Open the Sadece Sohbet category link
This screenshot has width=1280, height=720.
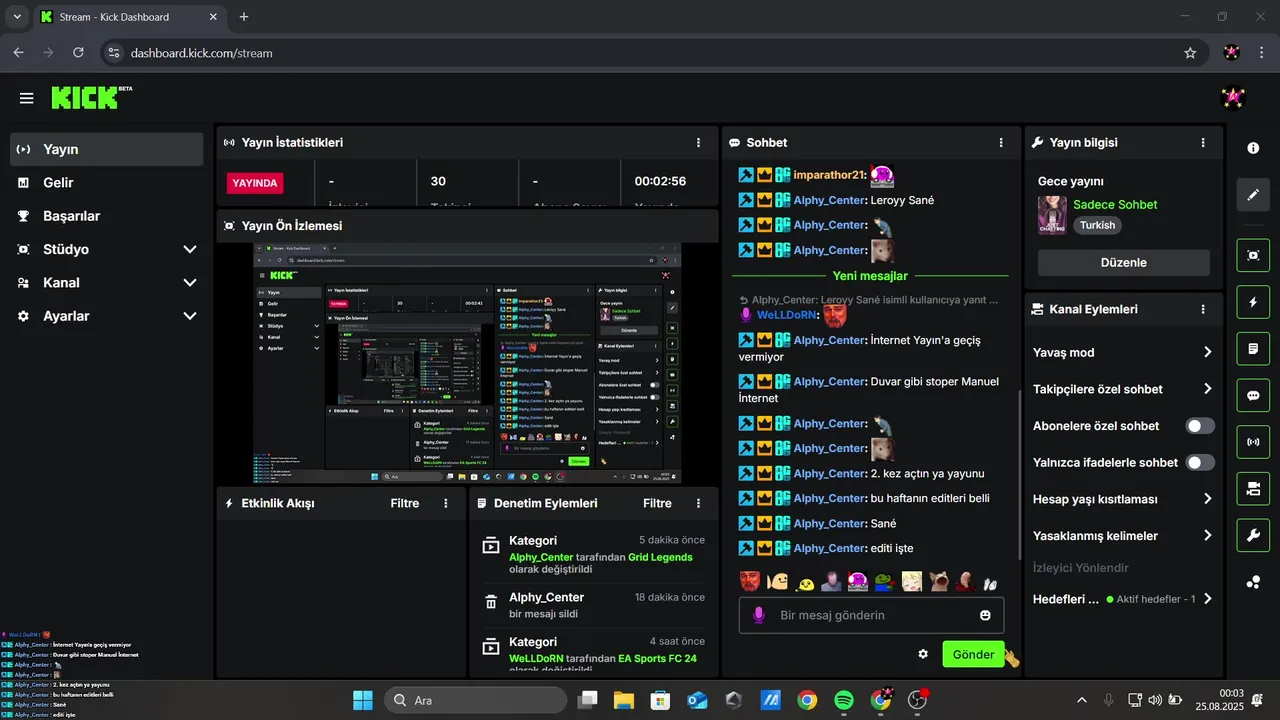(1115, 204)
